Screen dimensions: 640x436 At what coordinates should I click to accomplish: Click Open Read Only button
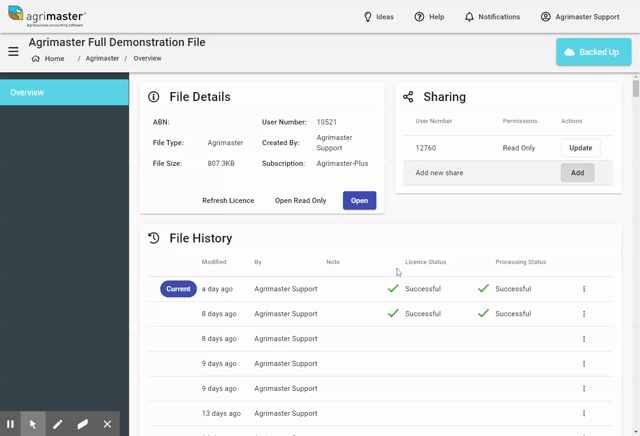[x=300, y=200]
